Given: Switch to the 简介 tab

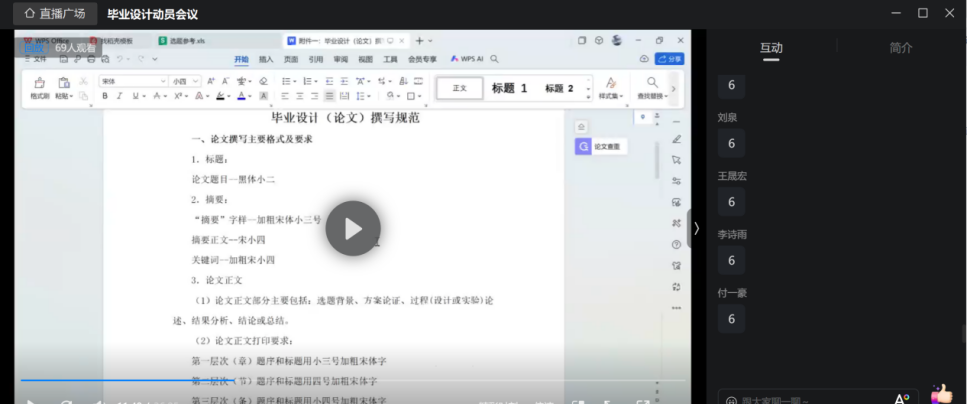Looking at the screenshot, I should point(900,48).
